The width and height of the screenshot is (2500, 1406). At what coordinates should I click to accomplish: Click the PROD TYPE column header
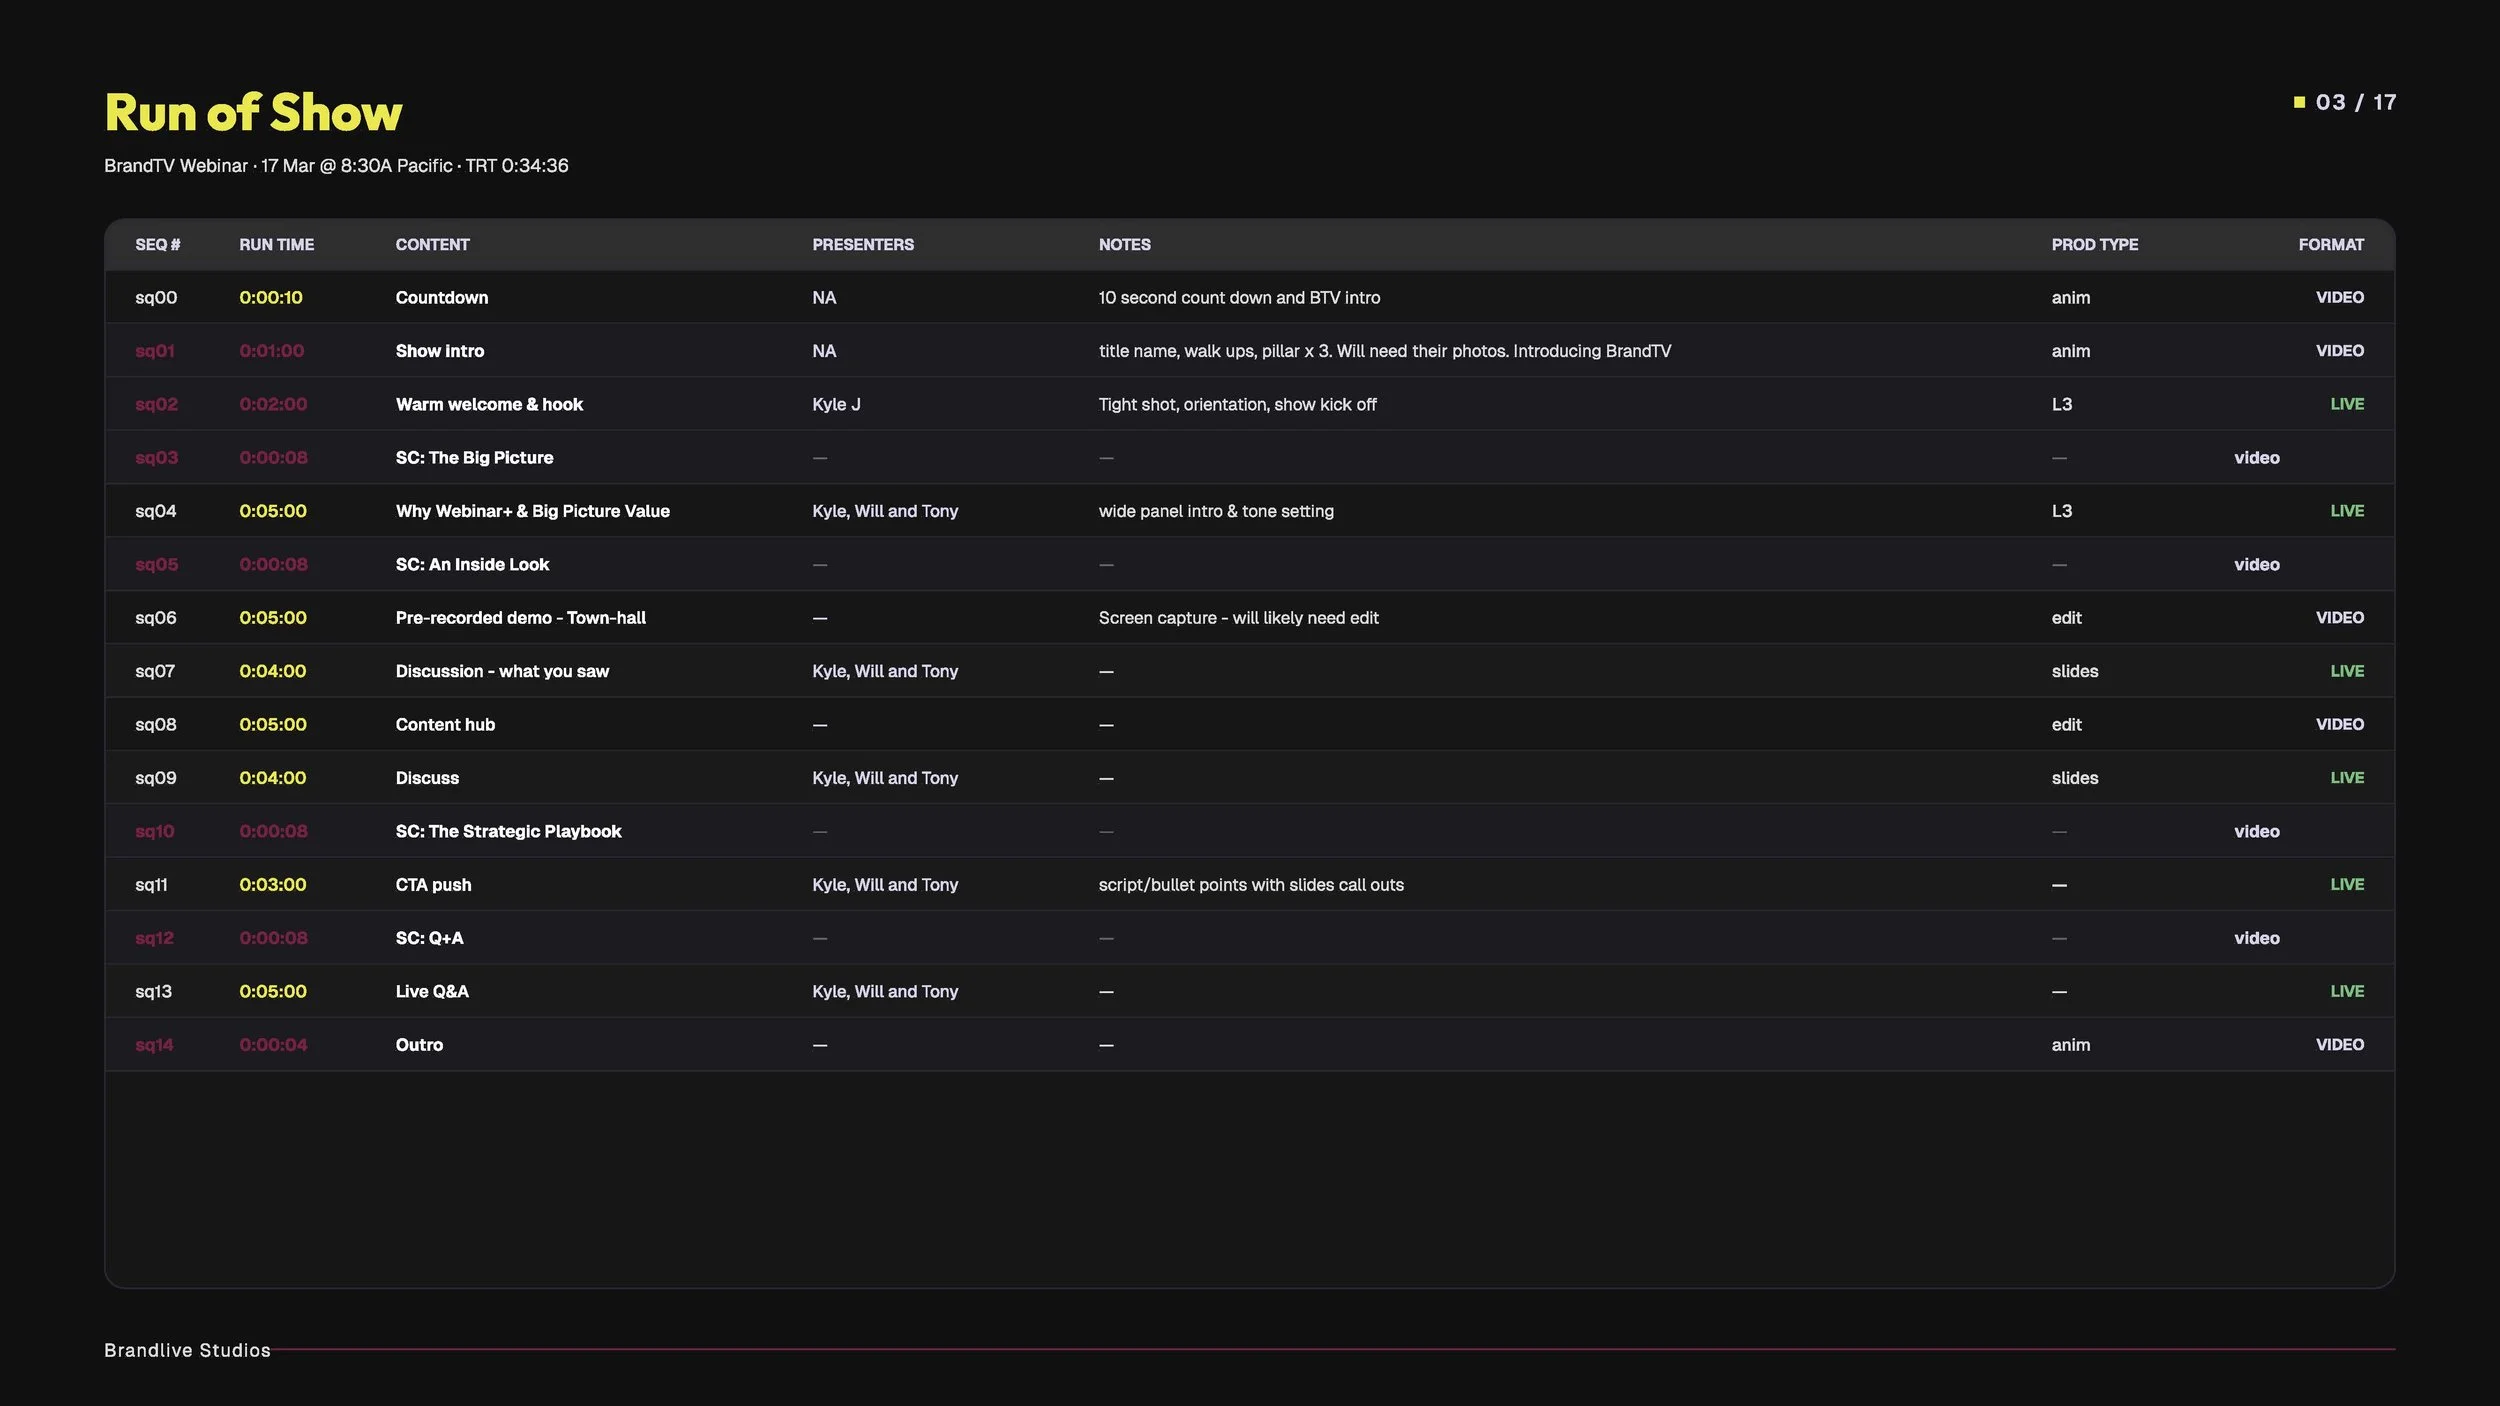(x=2095, y=245)
